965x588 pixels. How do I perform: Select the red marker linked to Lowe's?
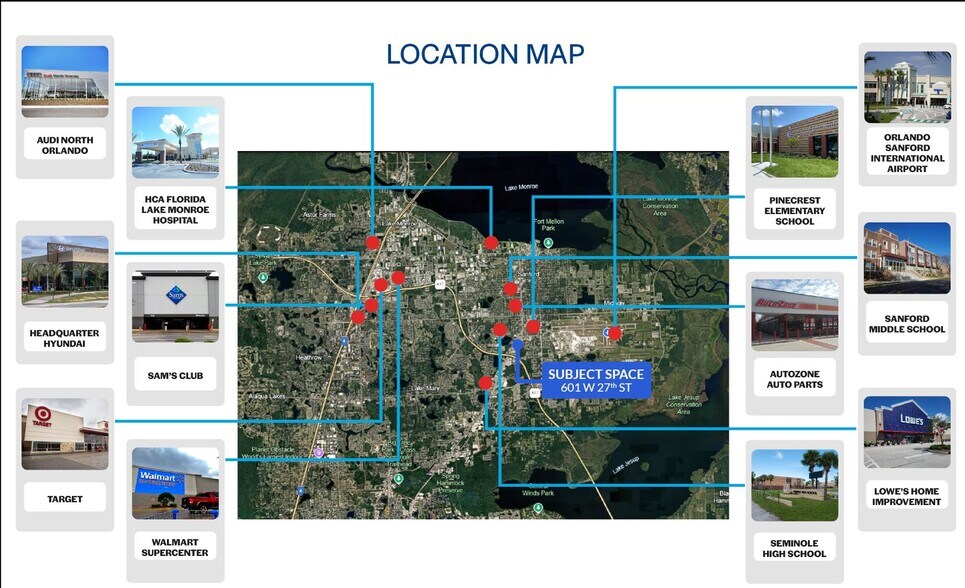pyautogui.click(x=485, y=383)
